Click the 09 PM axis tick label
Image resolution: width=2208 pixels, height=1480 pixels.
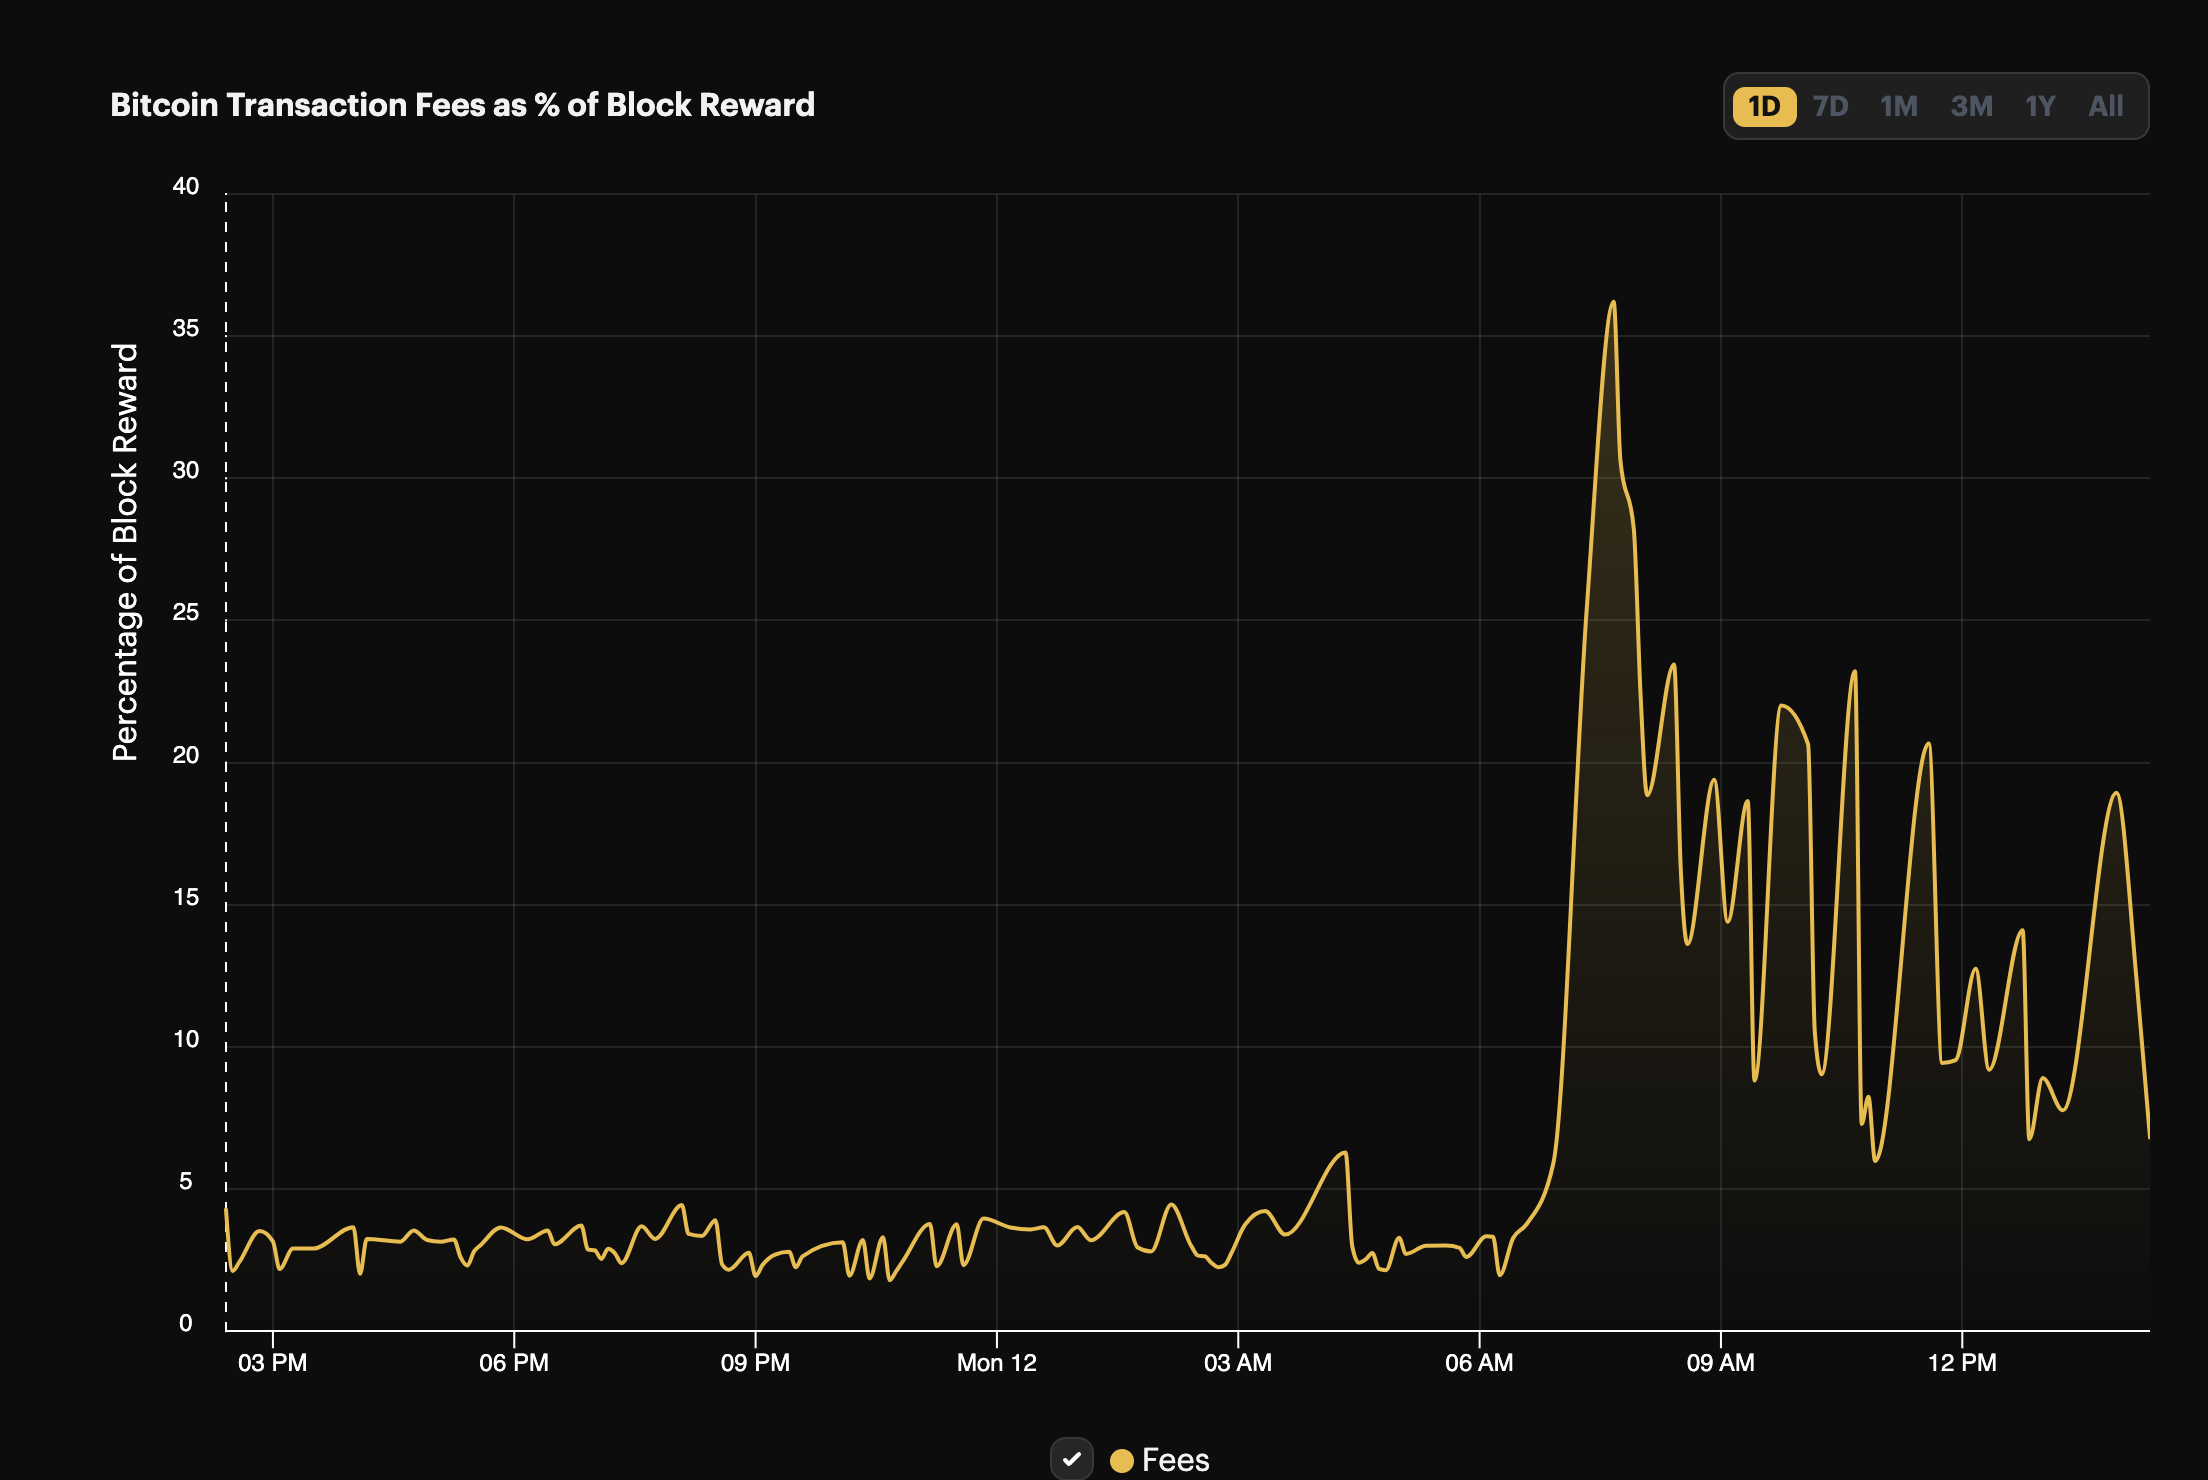click(x=755, y=1363)
